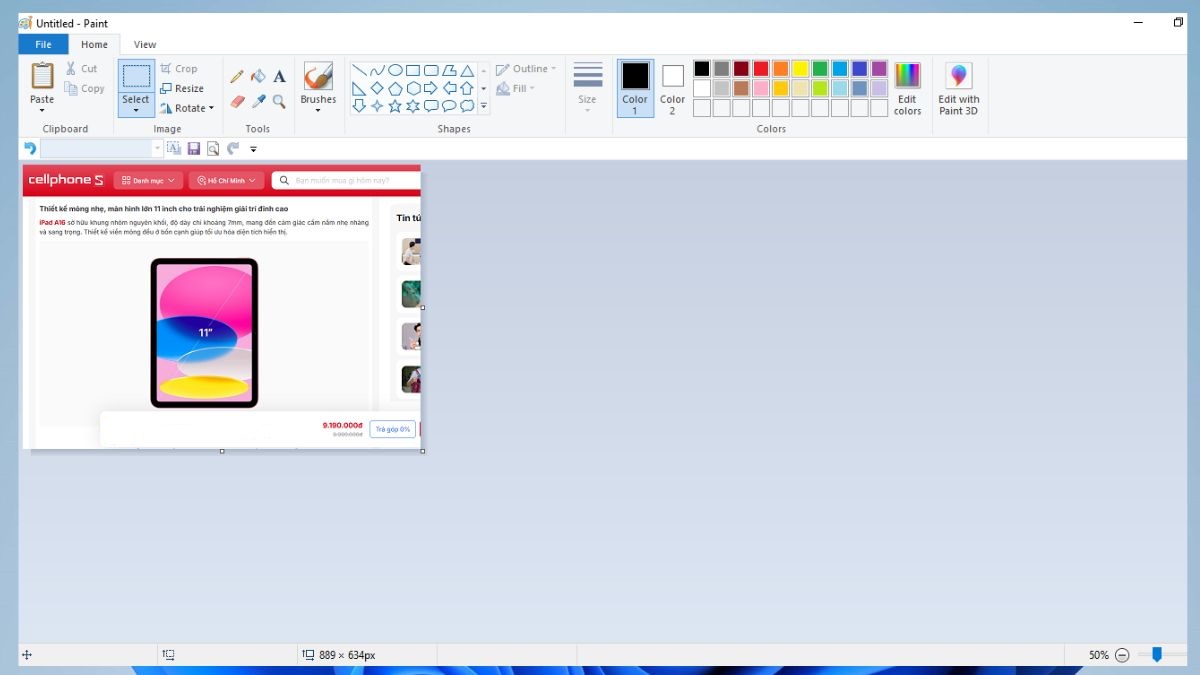Select the Magnifier tool
Viewport: 1200px width, 675px height.
[x=279, y=101]
